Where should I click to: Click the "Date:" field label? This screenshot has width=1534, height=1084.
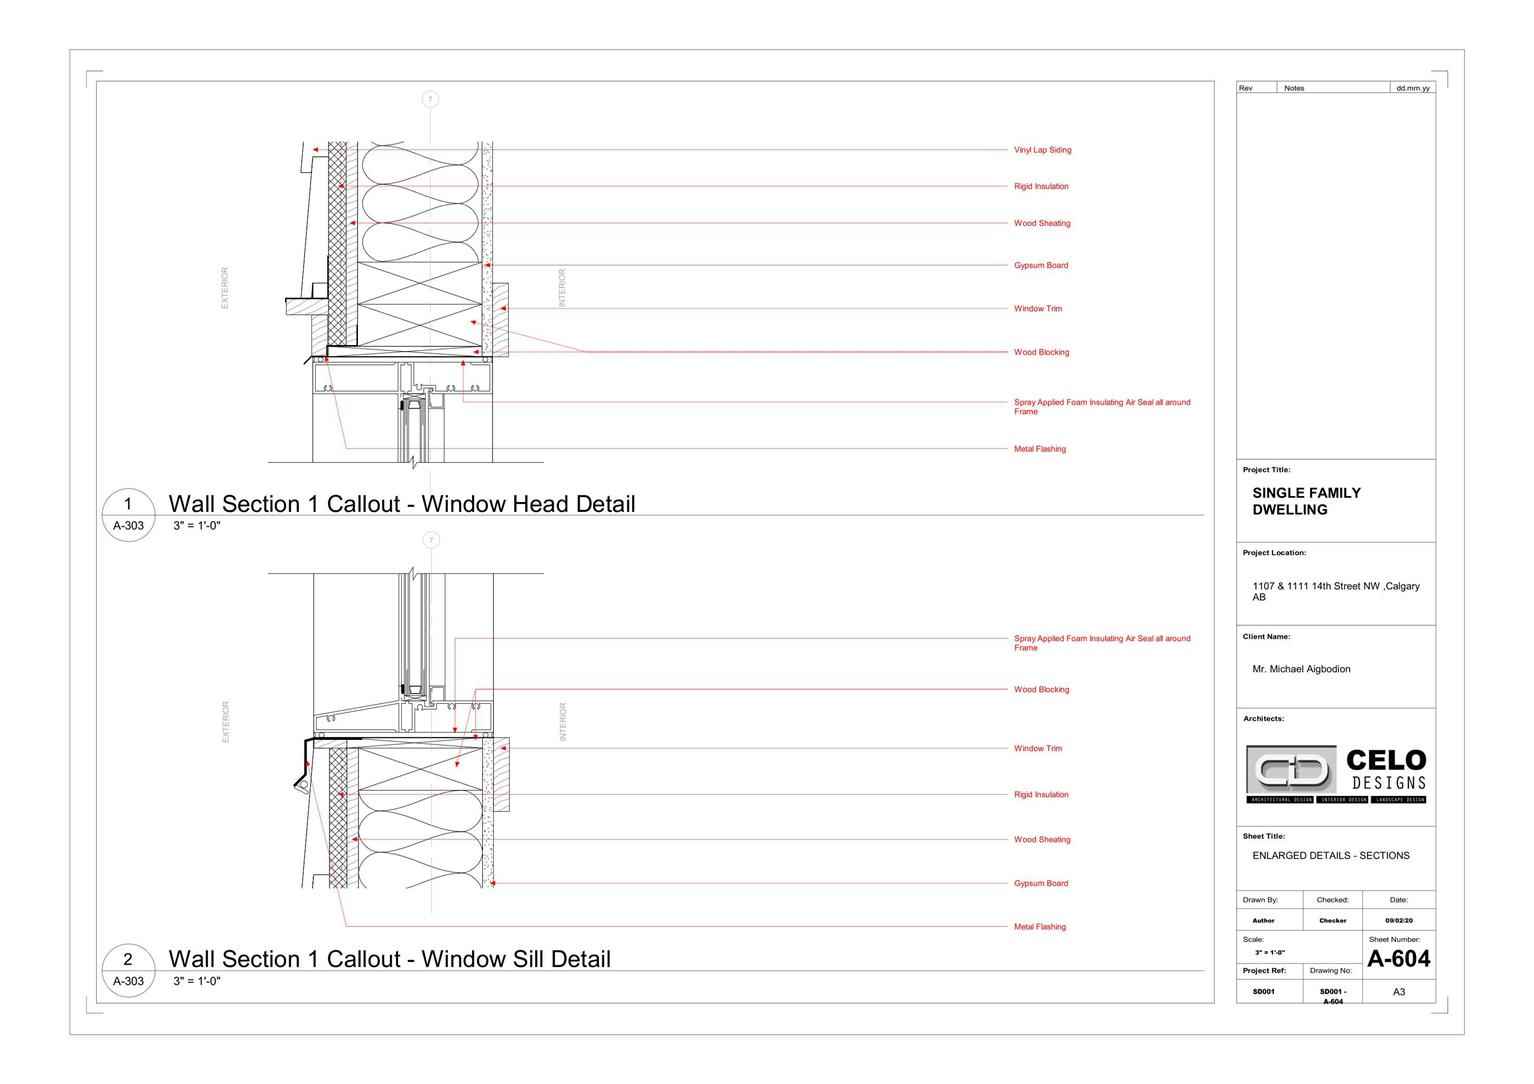click(x=1398, y=901)
